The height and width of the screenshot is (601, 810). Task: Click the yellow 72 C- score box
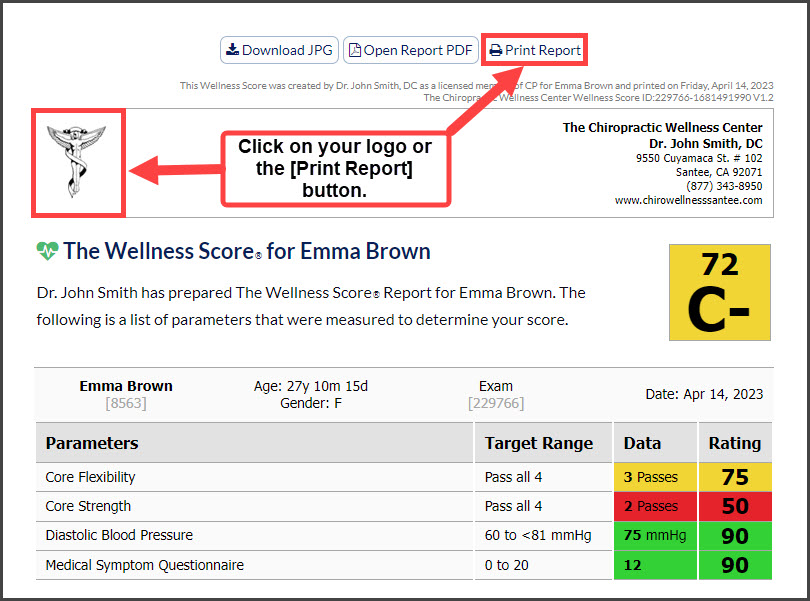[x=720, y=292]
